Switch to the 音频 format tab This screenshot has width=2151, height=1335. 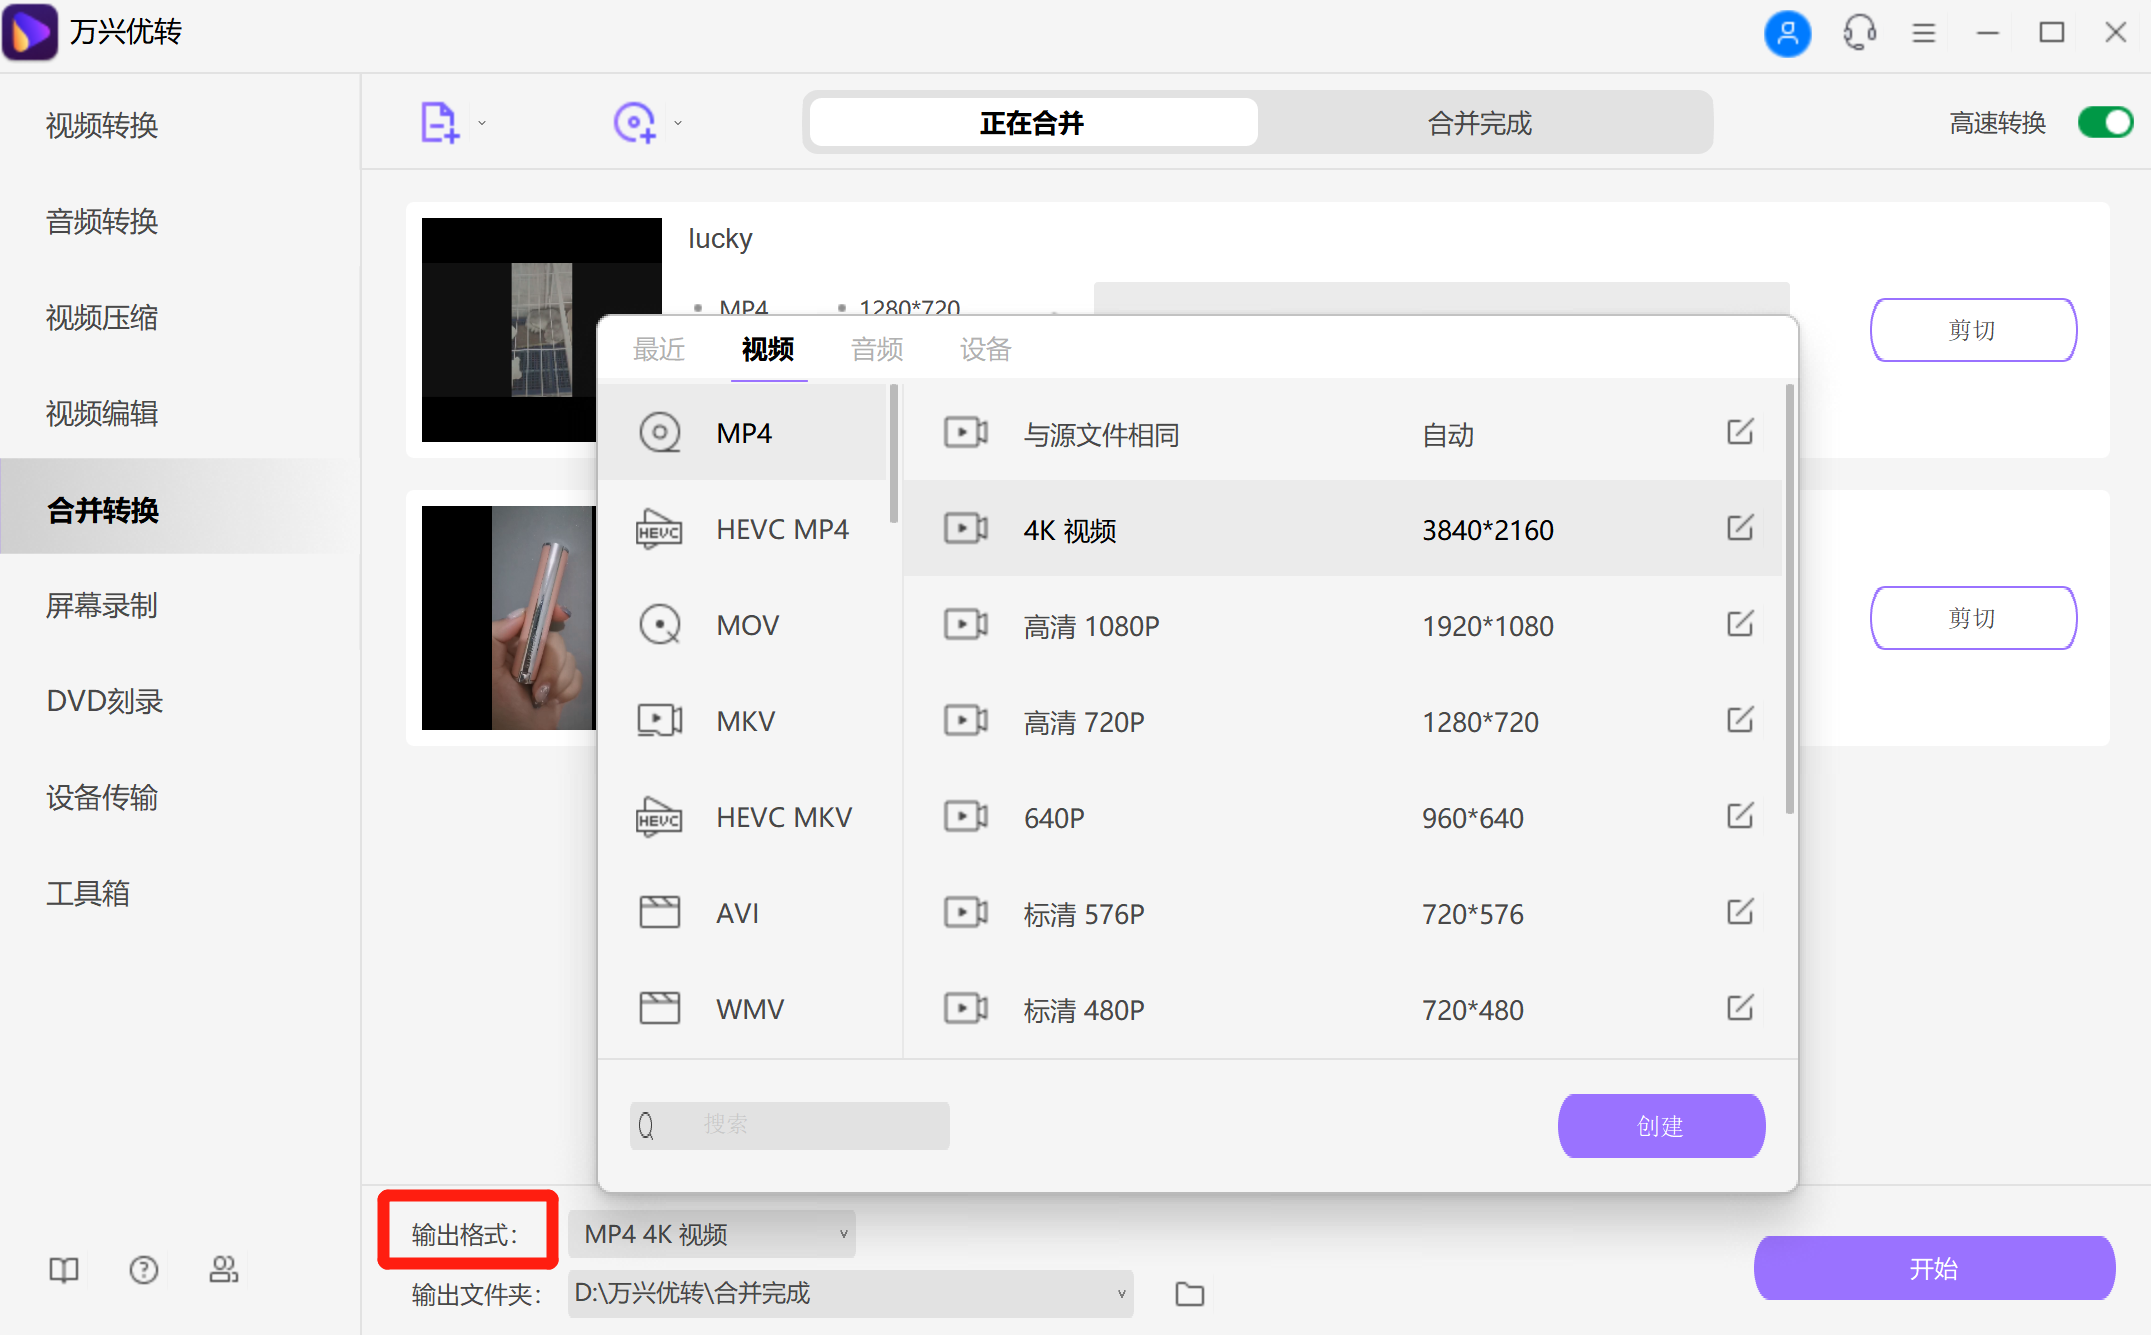(x=876, y=349)
